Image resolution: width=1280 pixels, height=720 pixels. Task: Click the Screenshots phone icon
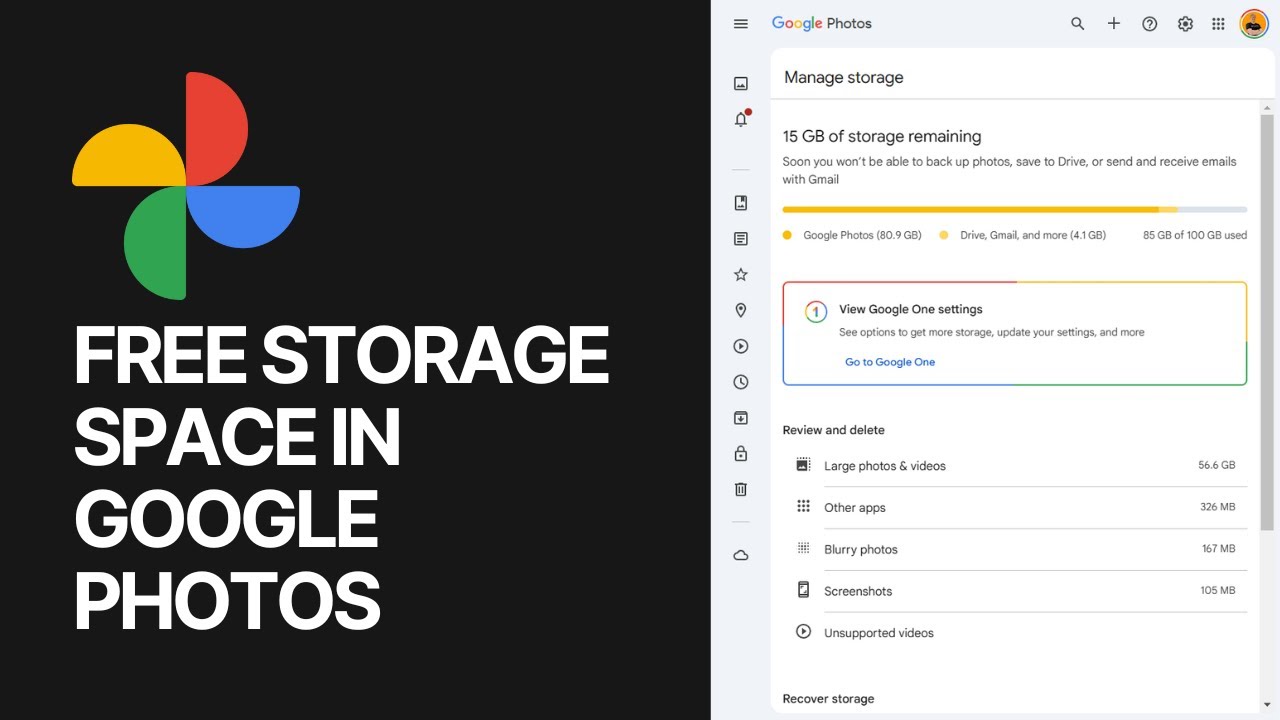[803, 590]
